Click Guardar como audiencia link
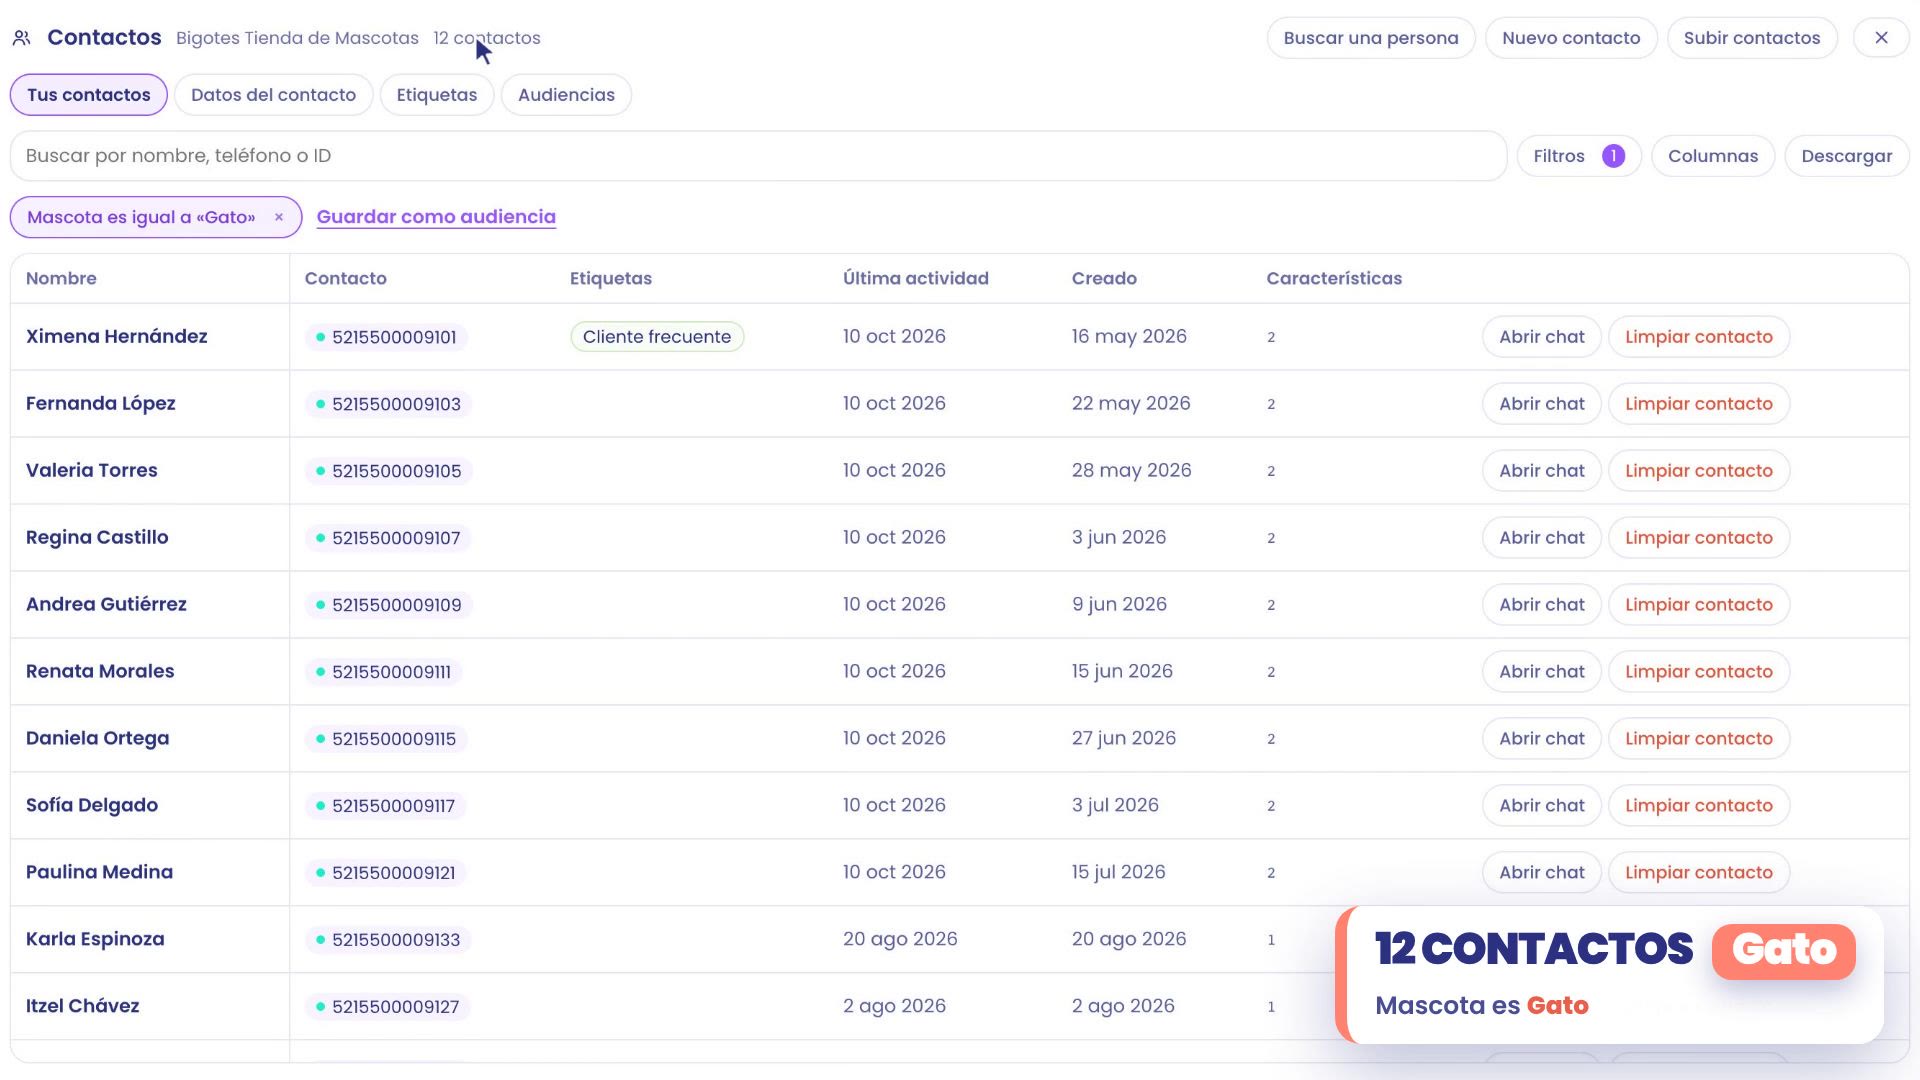Image resolution: width=1920 pixels, height=1080 pixels. click(436, 217)
